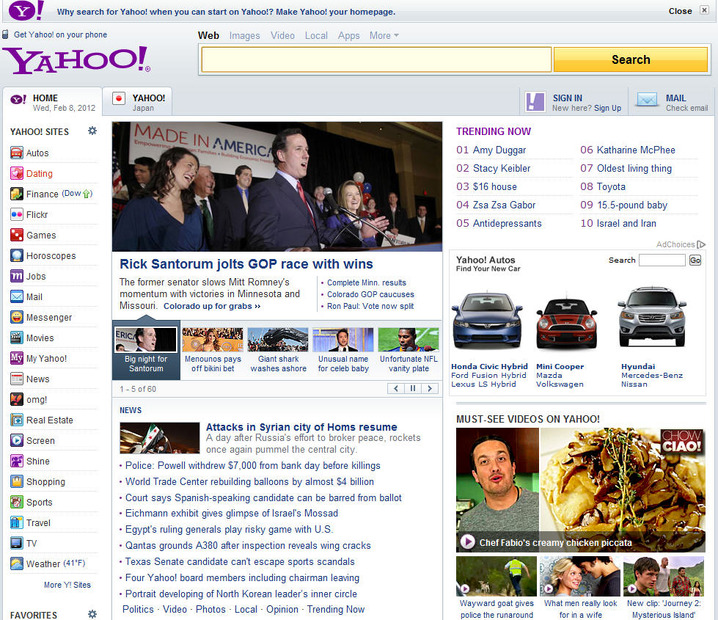Click the Politics link under News
The image size is (718, 620).
coord(138,609)
